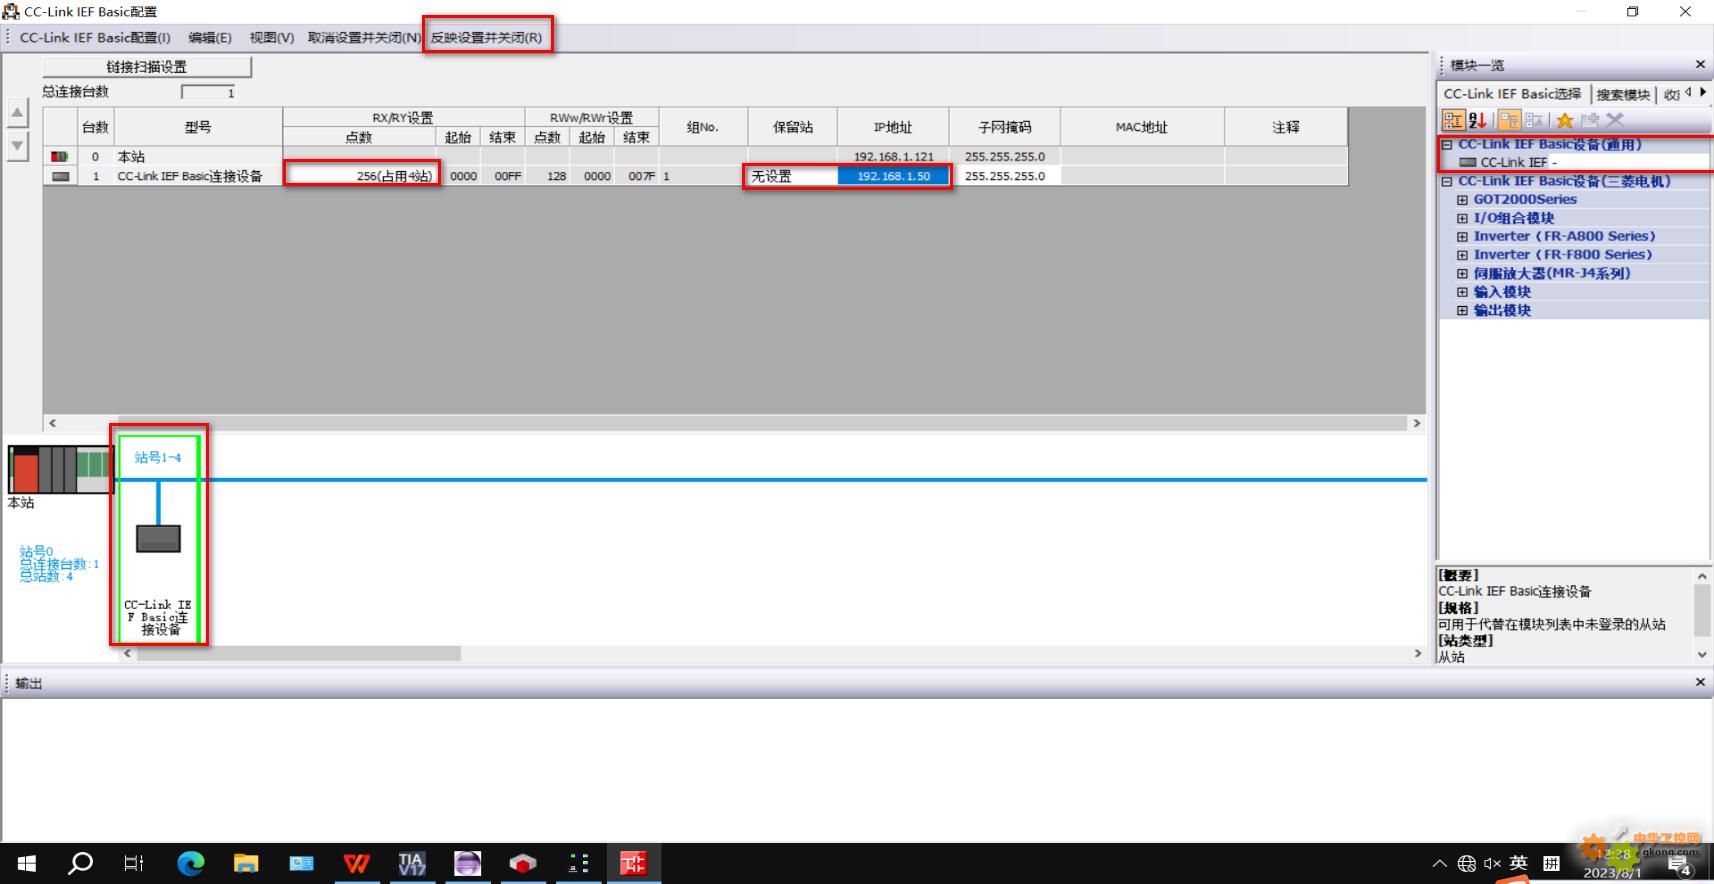Image resolution: width=1714 pixels, height=884 pixels.
Task: Click 反映设置并关闭(R) to apply and close
Action: [487, 37]
